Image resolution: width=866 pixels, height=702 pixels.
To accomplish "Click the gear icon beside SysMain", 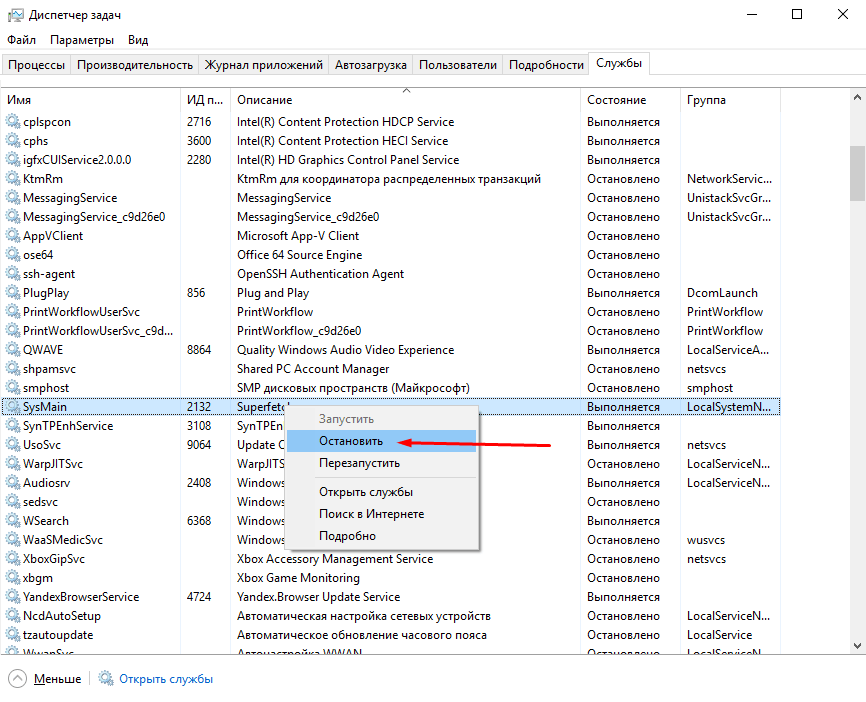I will [12, 407].
